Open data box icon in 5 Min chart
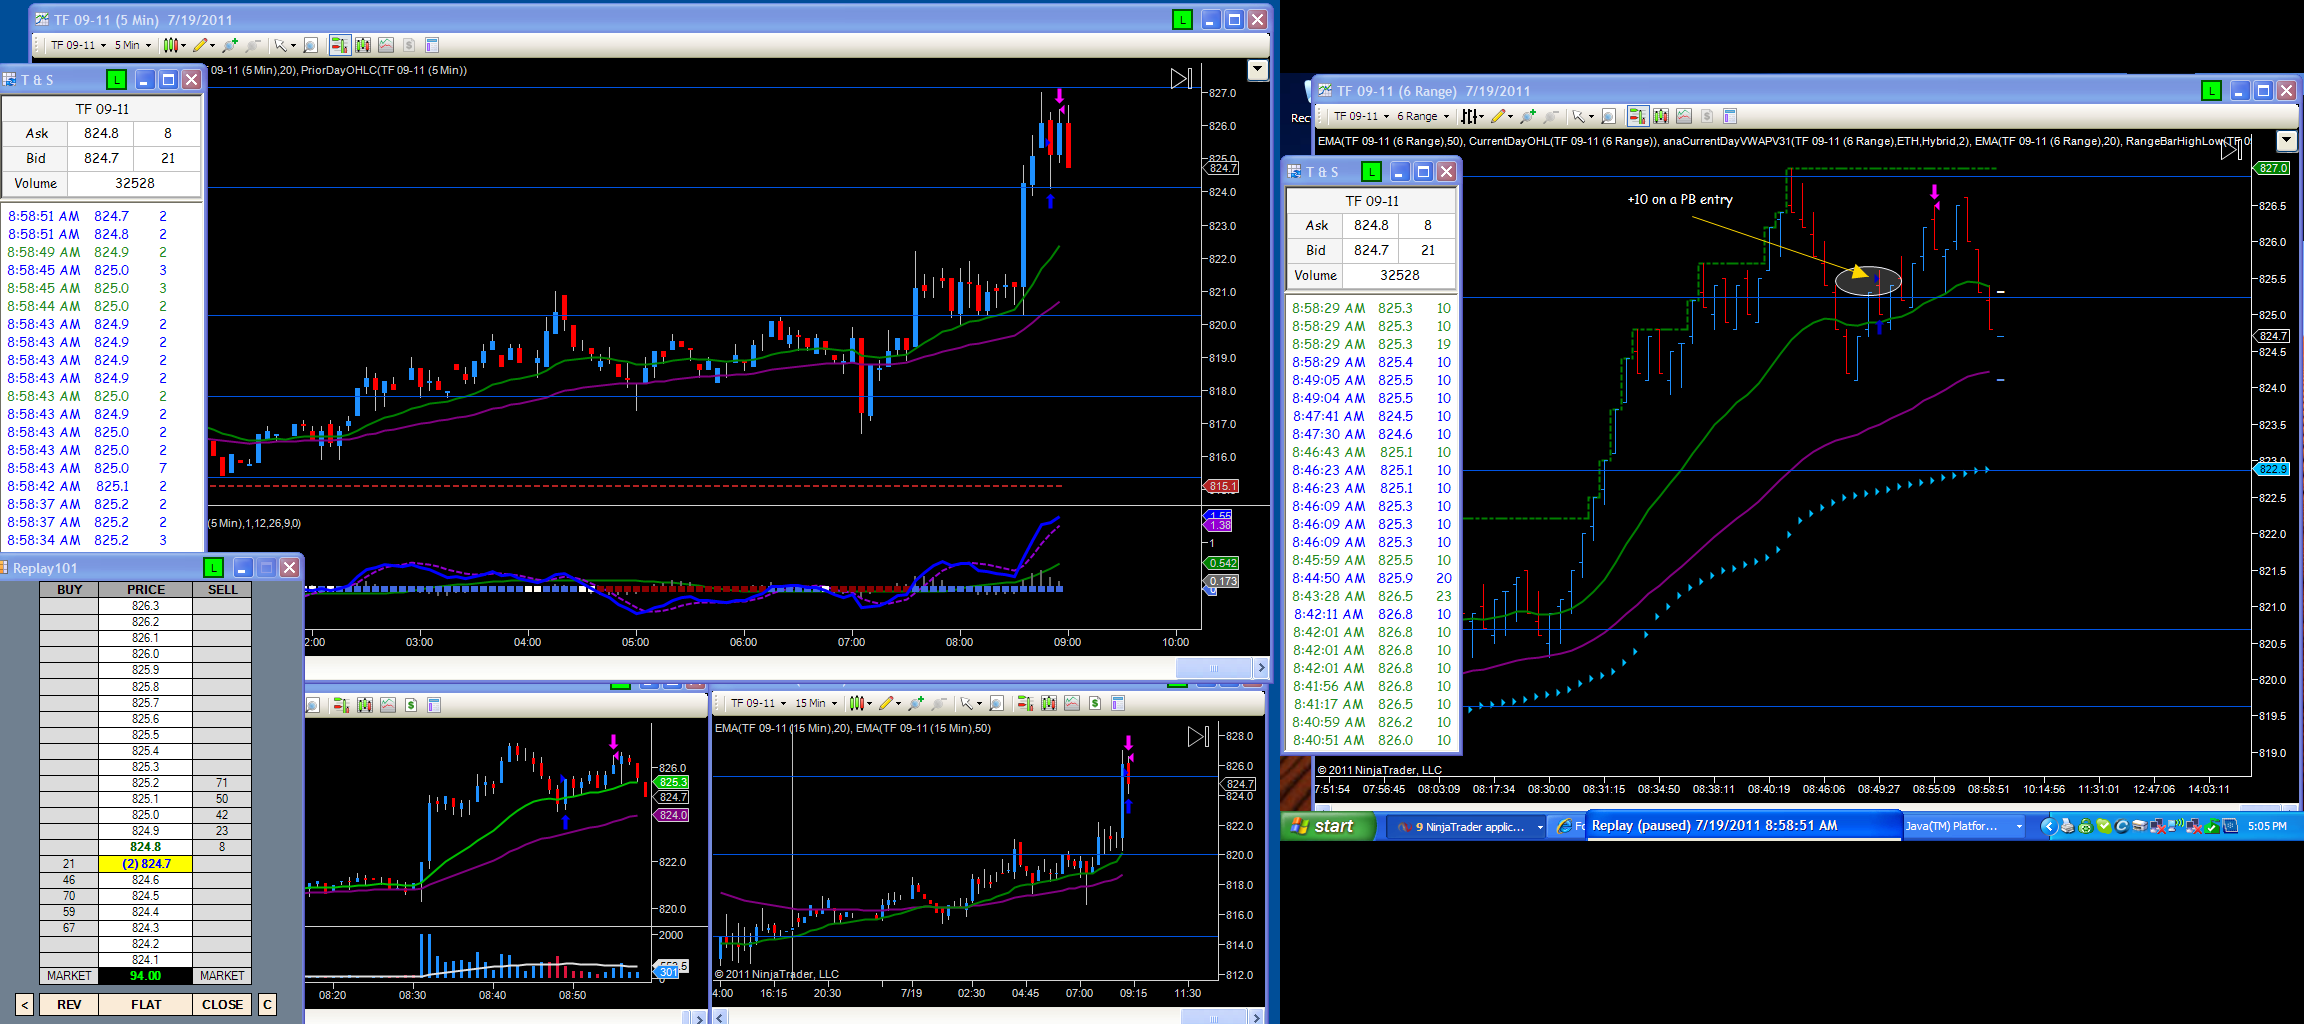 click(362, 45)
